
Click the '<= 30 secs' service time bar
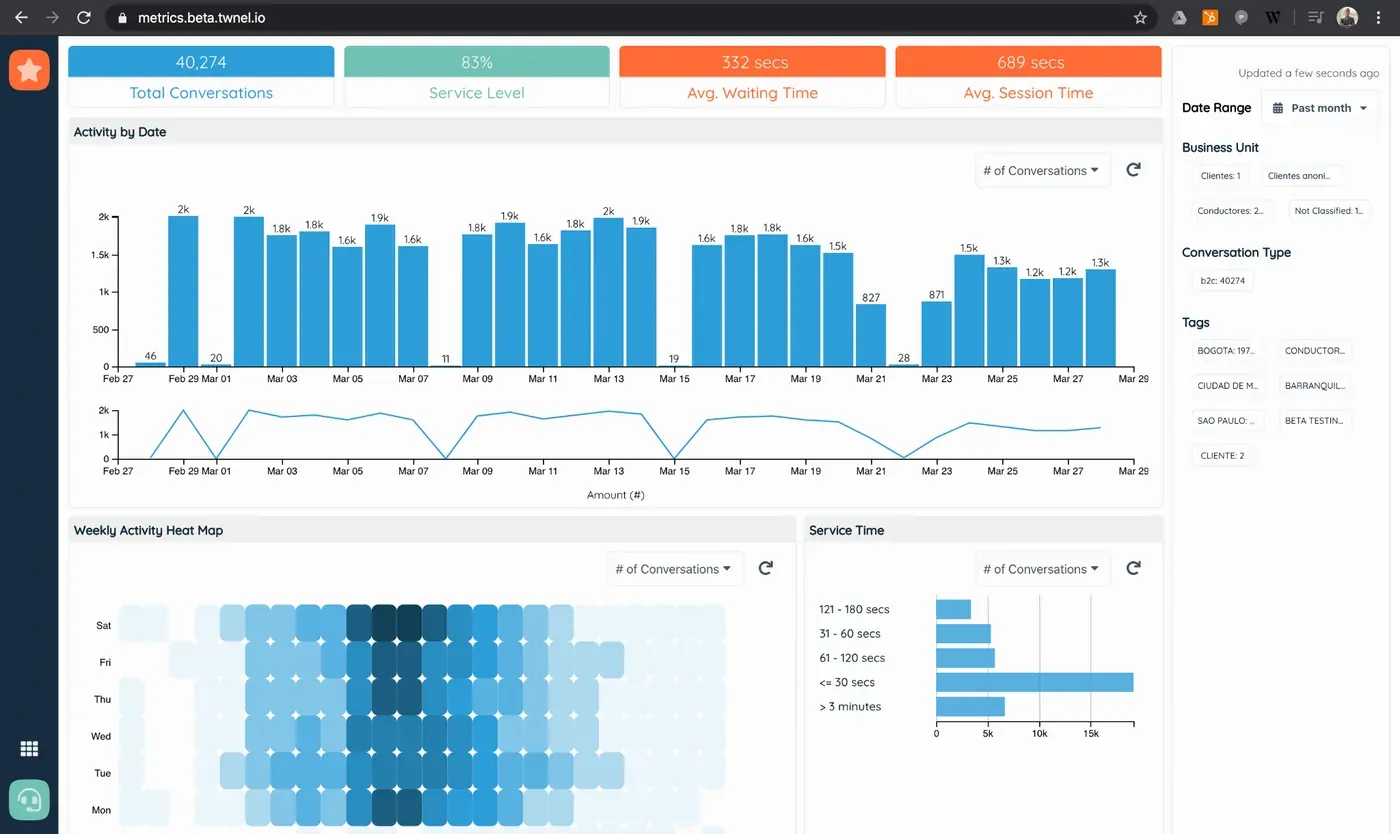1034,682
